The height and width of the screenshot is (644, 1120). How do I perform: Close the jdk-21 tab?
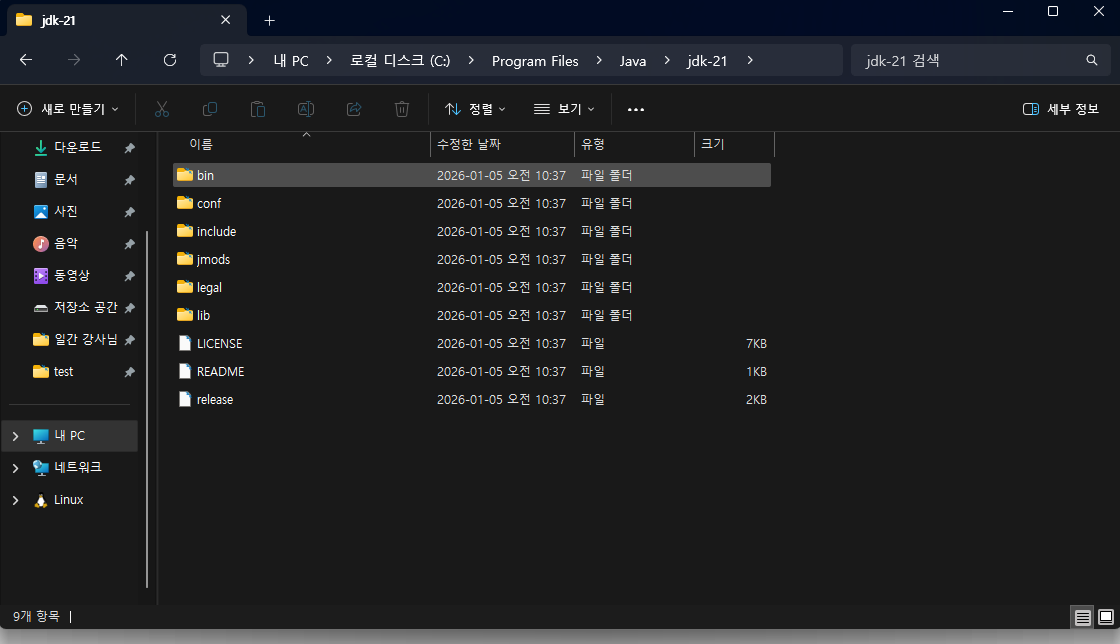(226, 20)
